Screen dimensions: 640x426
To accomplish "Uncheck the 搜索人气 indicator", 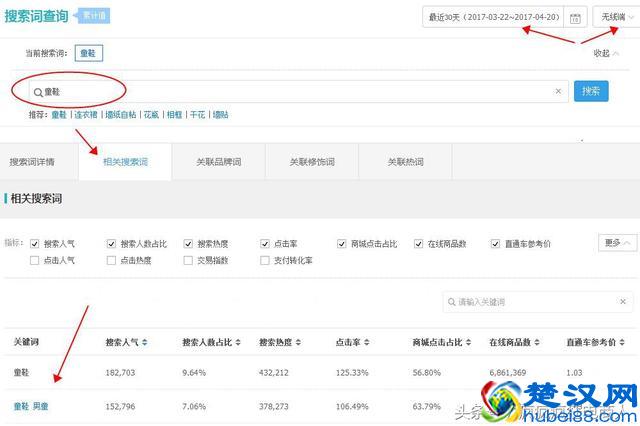I will coord(35,244).
